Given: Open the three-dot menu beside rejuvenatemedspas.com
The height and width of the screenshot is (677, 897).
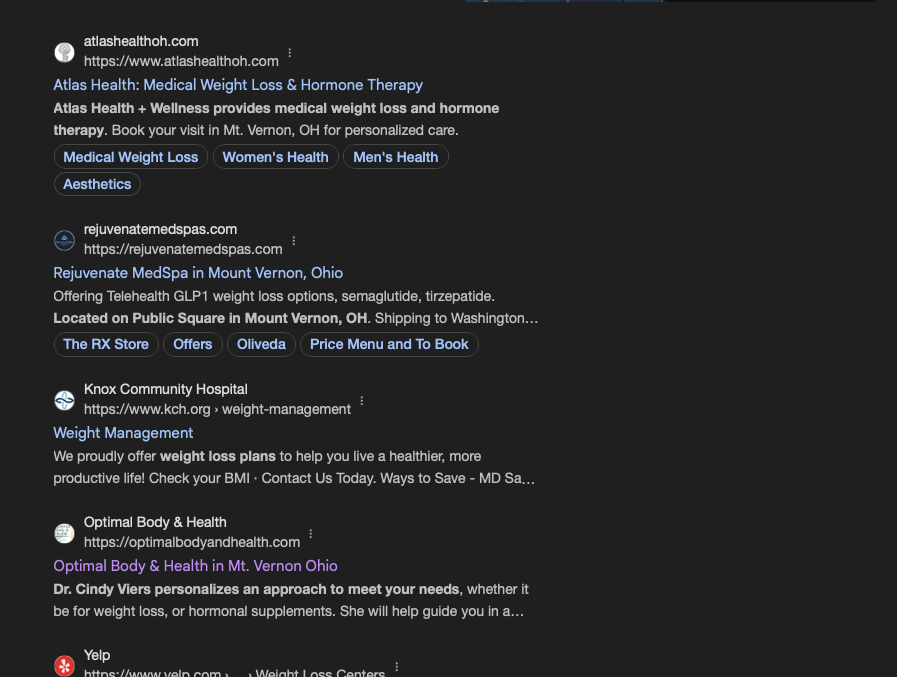Looking at the screenshot, I should [x=294, y=241].
